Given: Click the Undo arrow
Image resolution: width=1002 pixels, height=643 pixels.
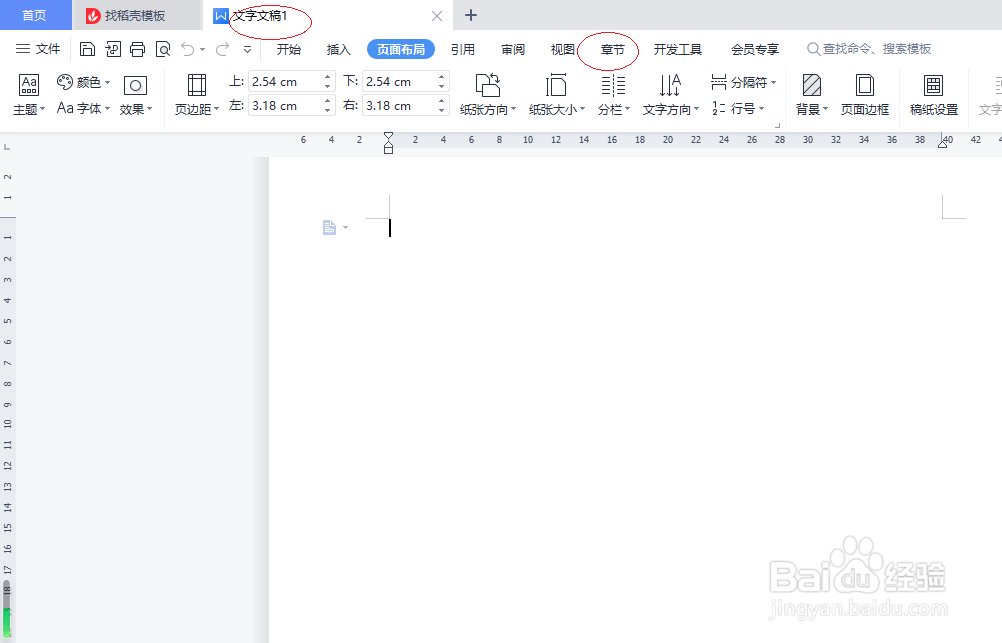Looking at the screenshot, I should 187,49.
